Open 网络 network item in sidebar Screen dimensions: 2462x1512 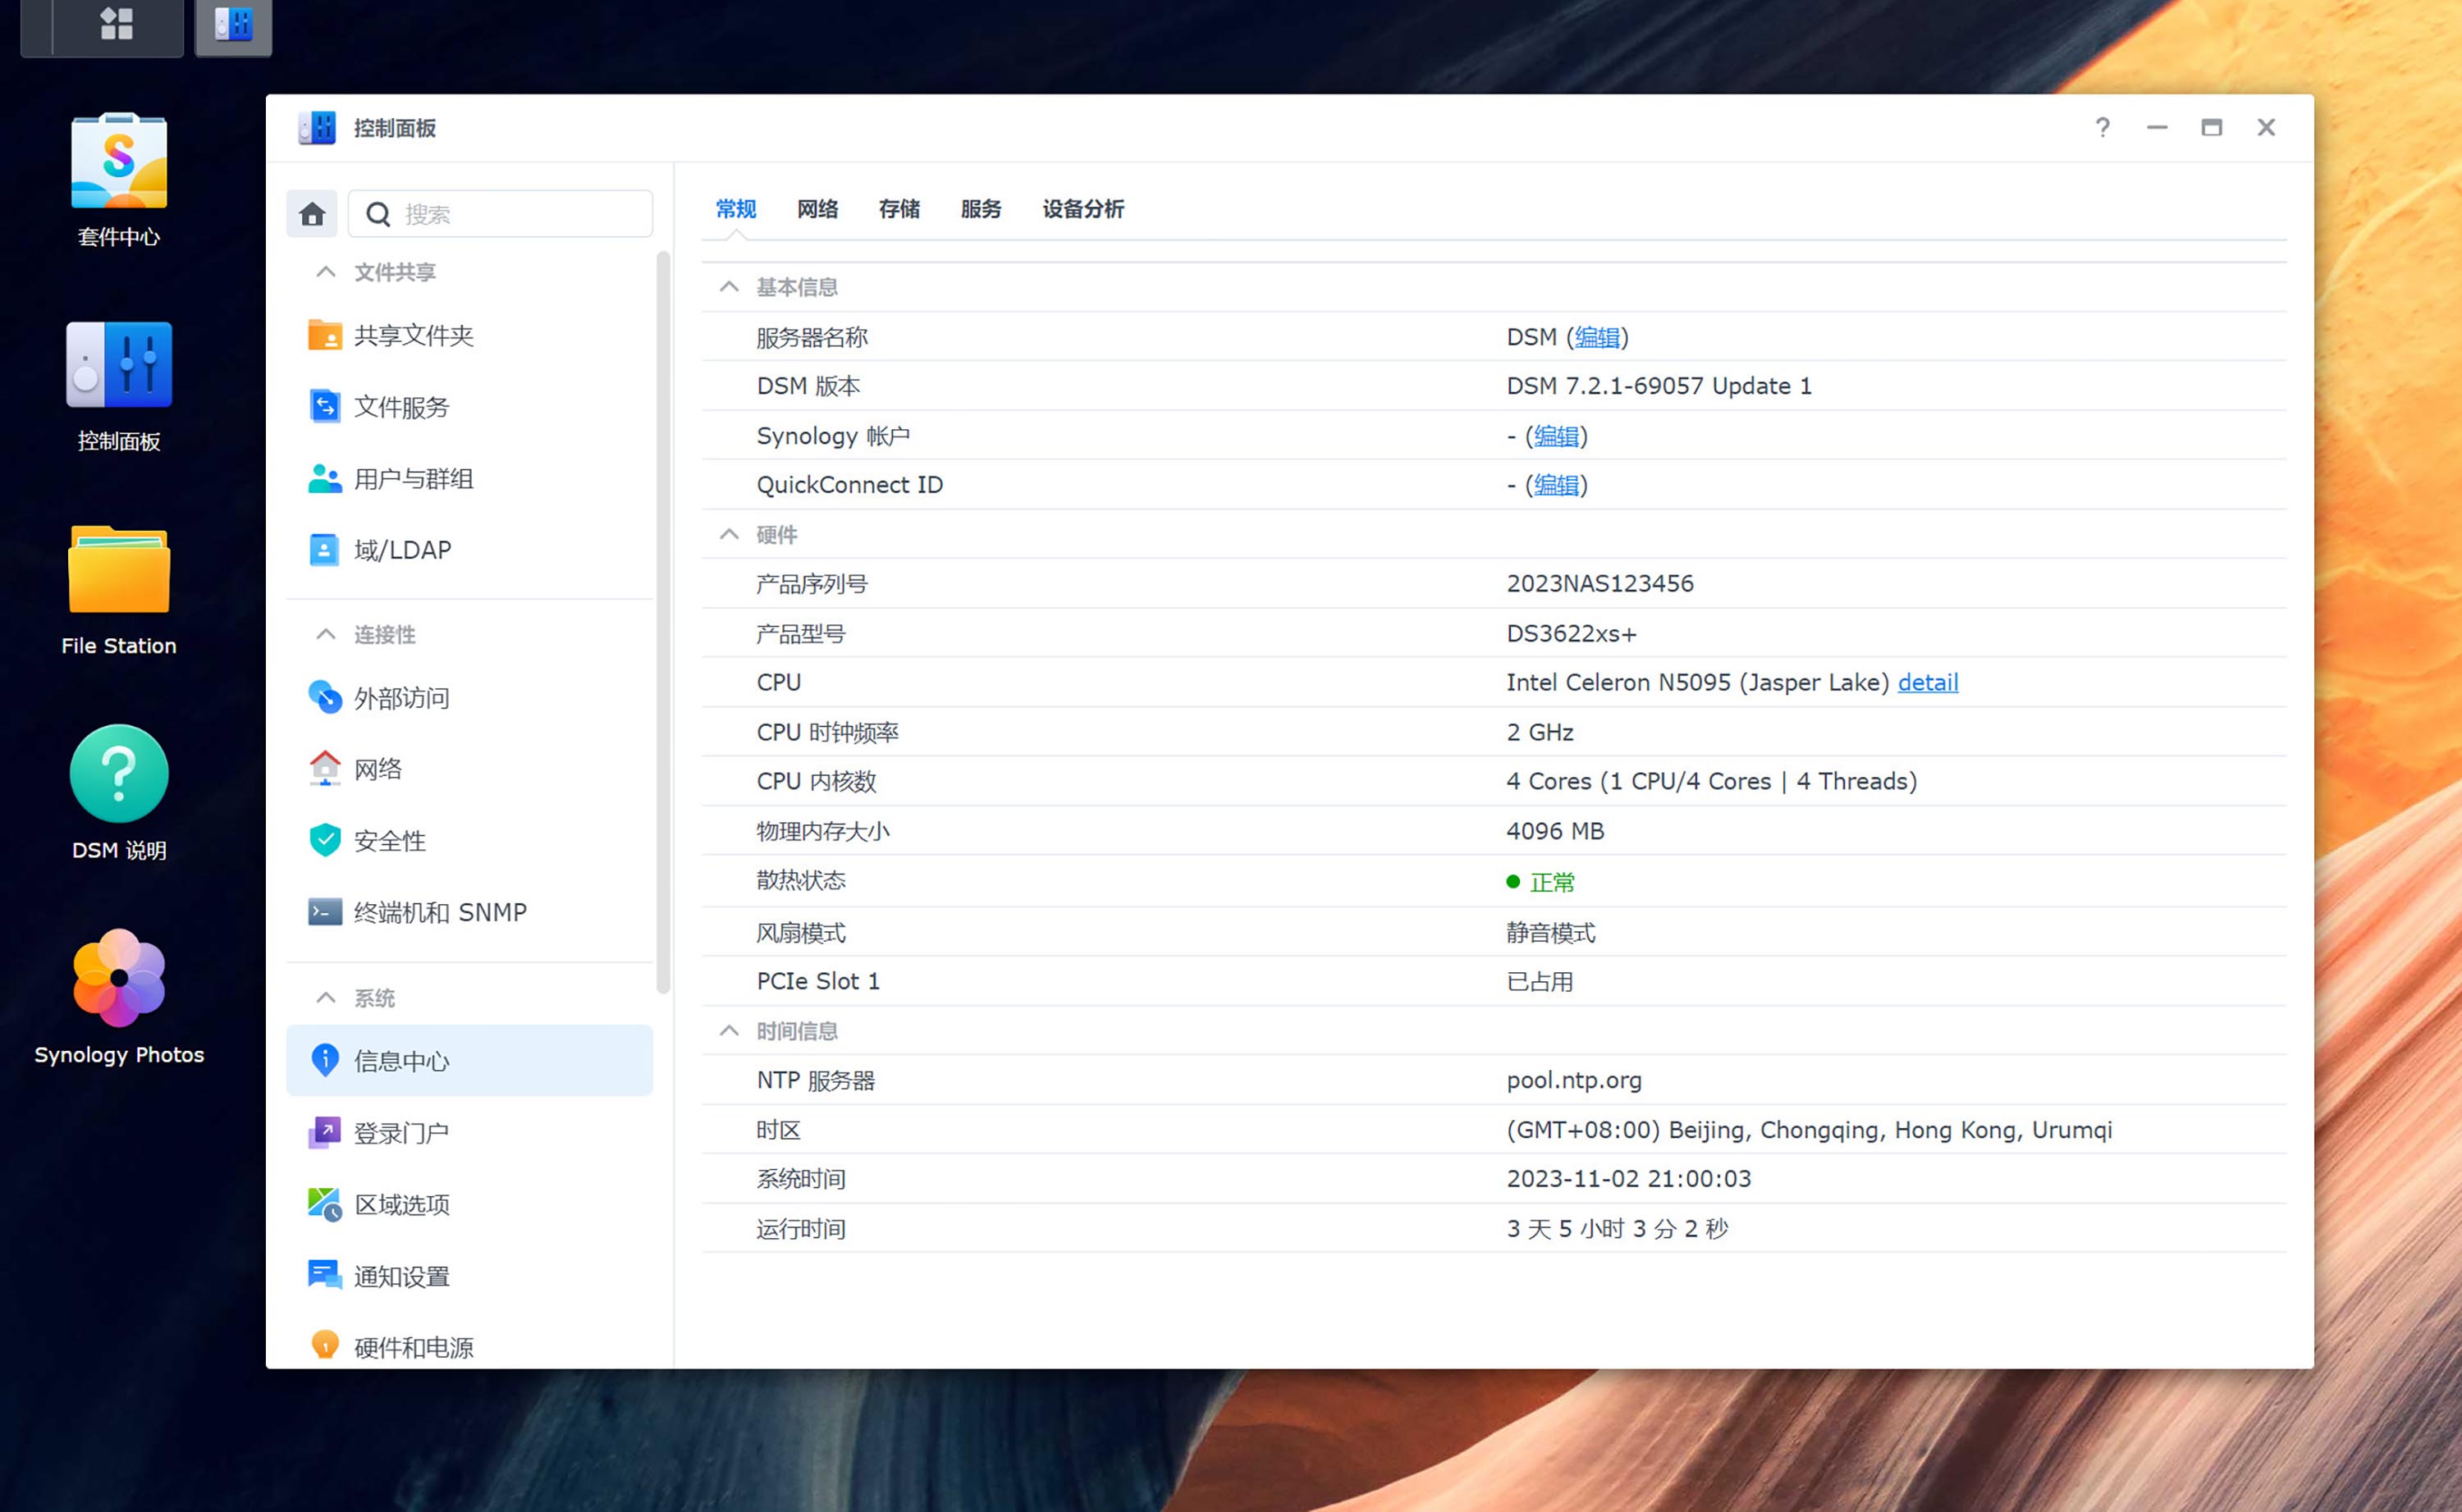(x=469, y=769)
